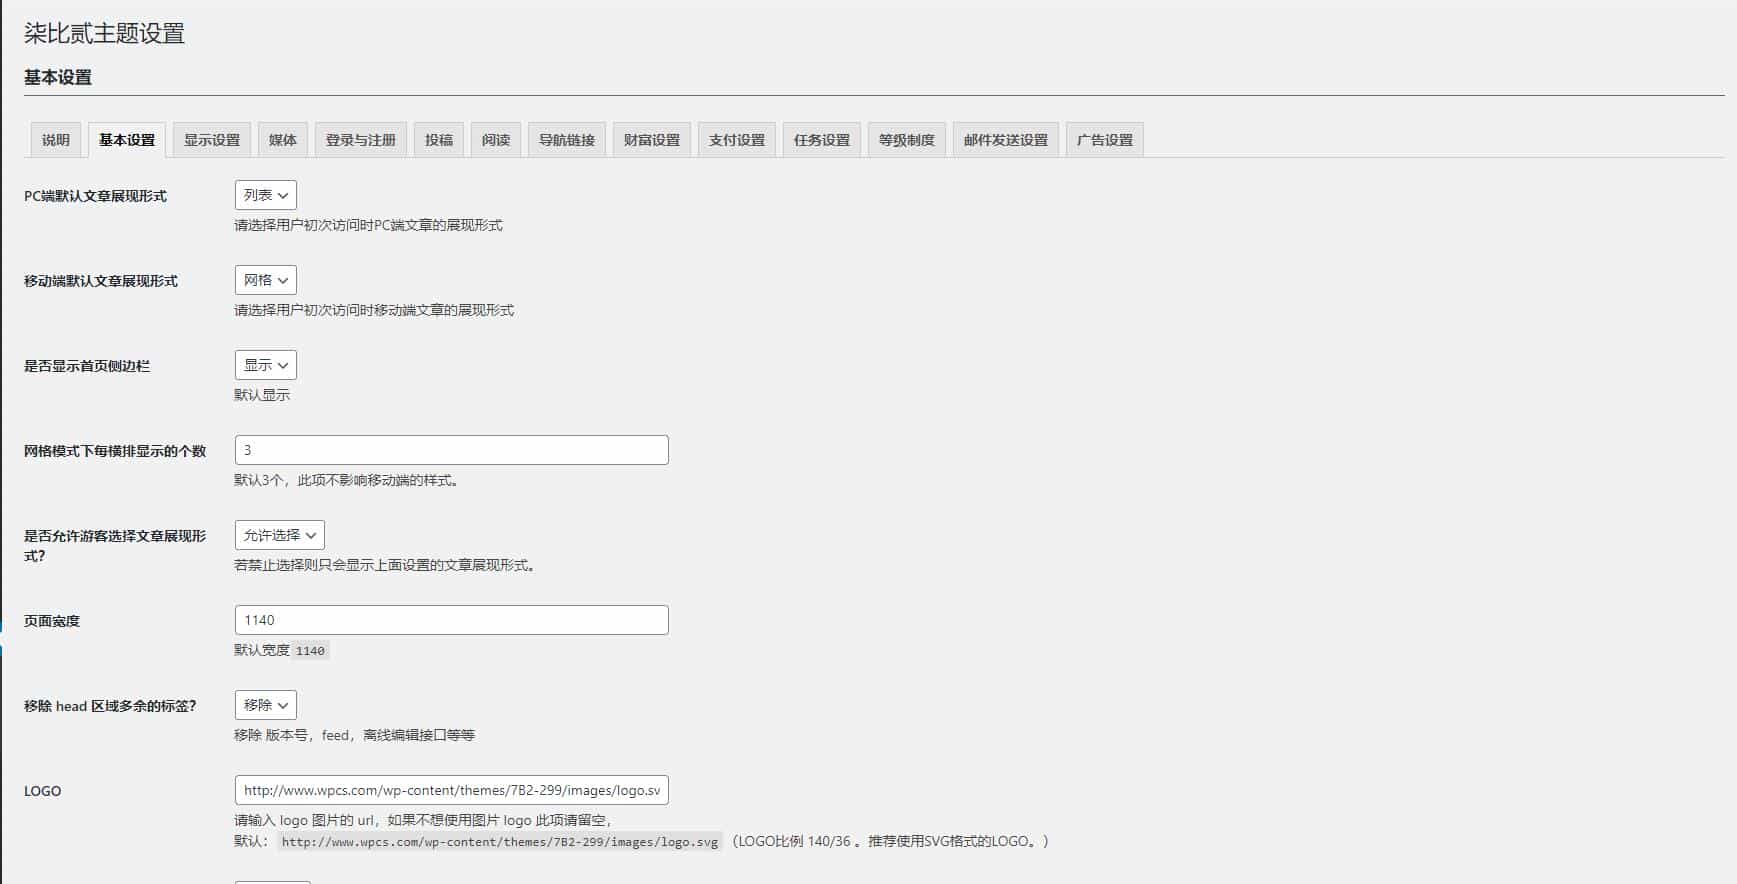Open the 媒体 tab
The width and height of the screenshot is (1737, 884).
click(x=283, y=140)
